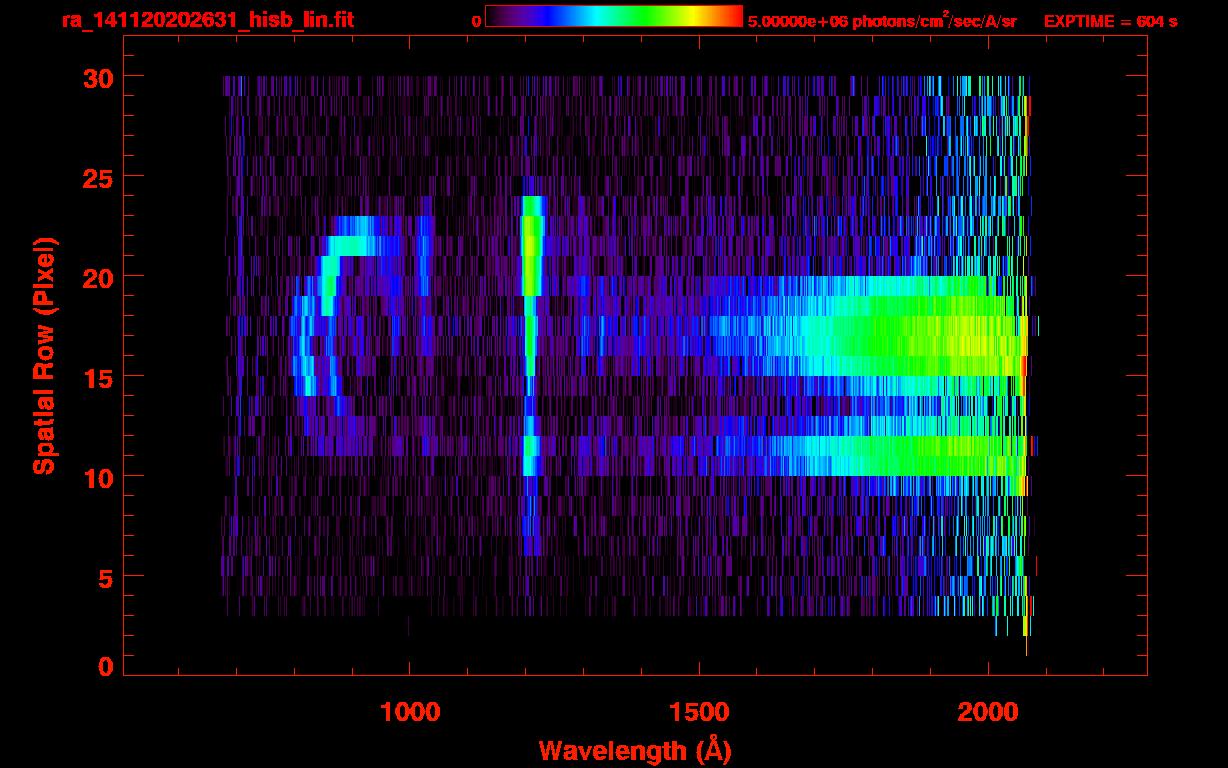This screenshot has width=1228, height=768.
Task: Click the Spatial Row (Pixel) axis label
Action: click(43, 356)
